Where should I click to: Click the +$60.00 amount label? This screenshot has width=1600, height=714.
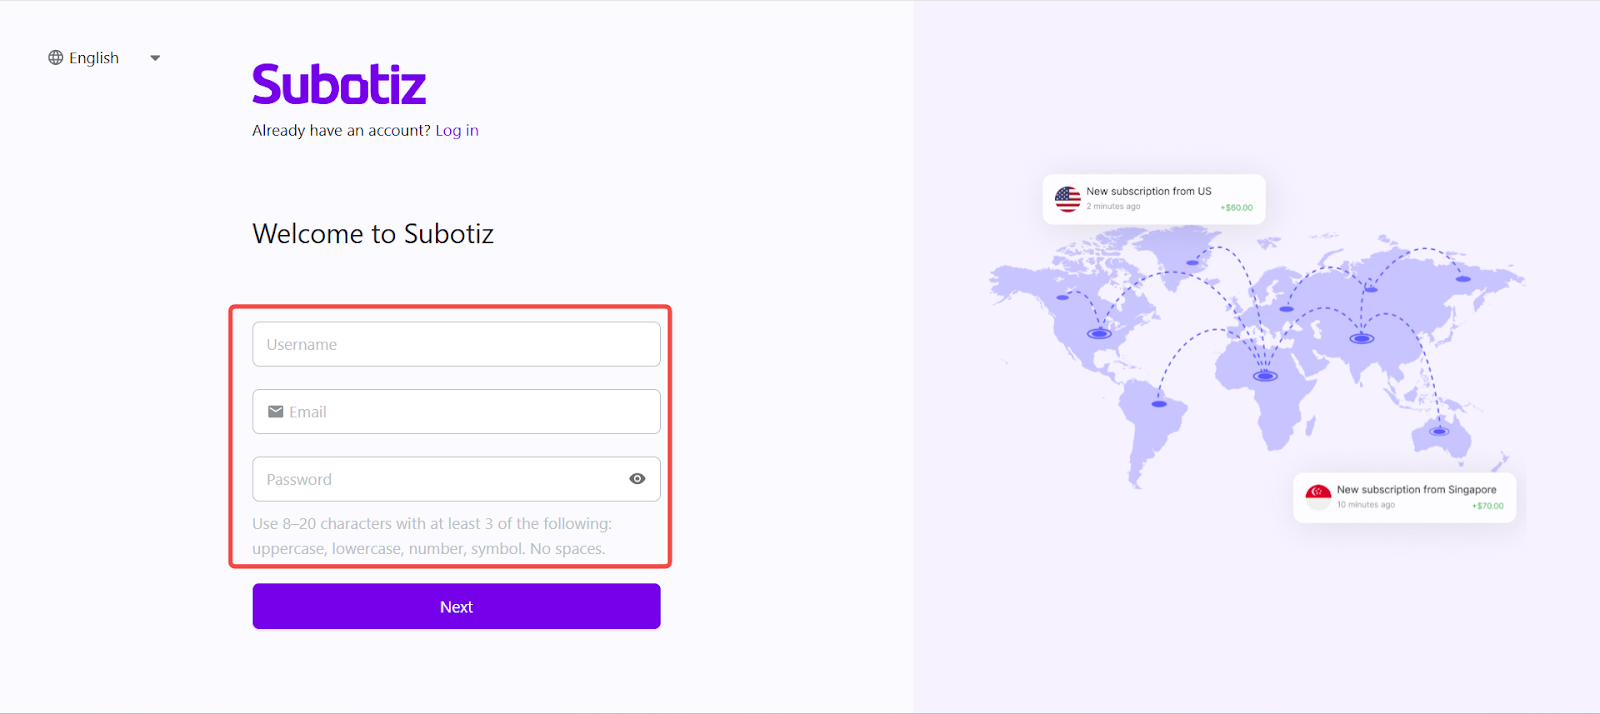[x=1237, y=208]
